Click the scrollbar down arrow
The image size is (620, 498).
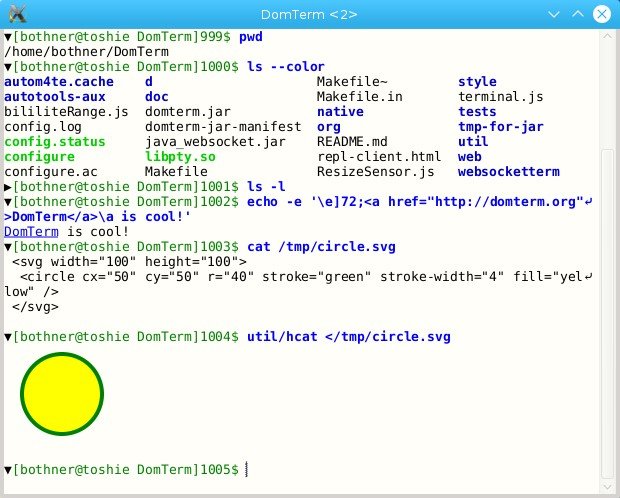point(607,487)
